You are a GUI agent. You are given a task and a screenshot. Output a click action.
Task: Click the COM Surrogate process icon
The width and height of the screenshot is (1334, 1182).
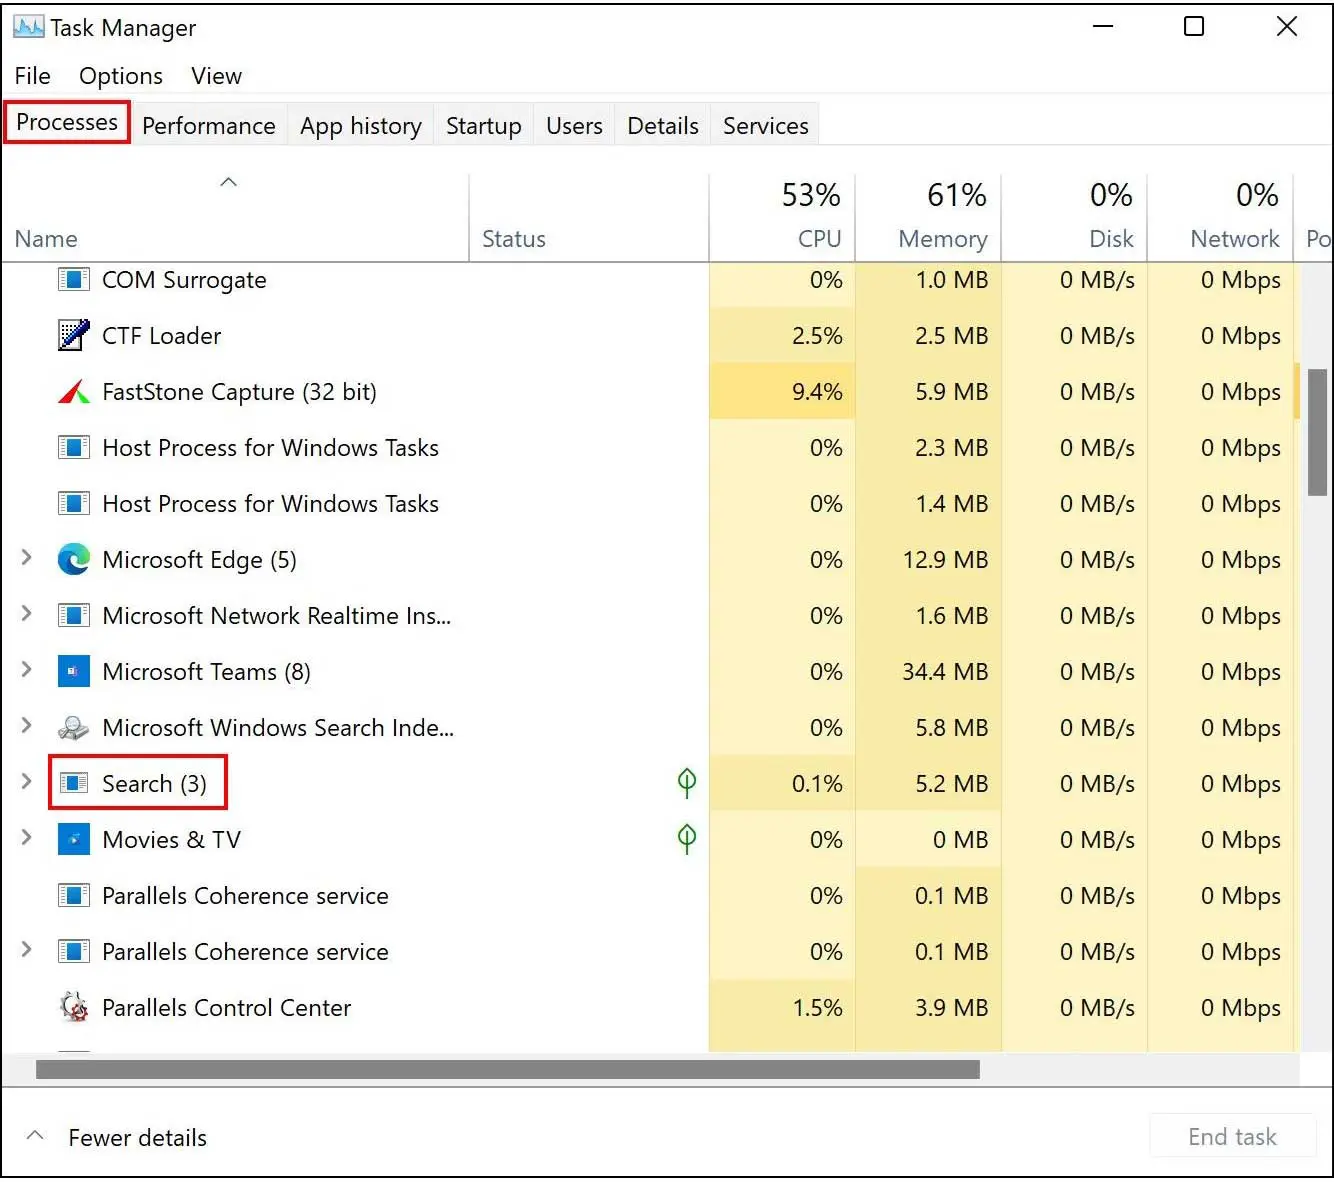[73, 279]
